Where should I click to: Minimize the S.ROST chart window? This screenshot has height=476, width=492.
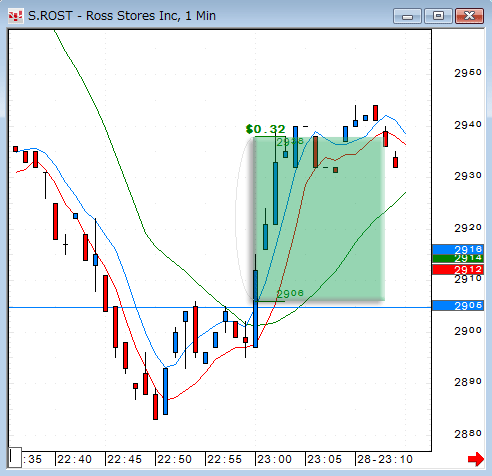click(x=407, y=16)
